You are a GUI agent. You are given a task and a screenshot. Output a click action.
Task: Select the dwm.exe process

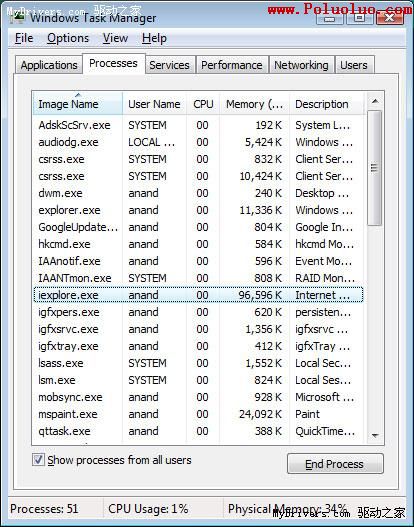tap(198, 193)
